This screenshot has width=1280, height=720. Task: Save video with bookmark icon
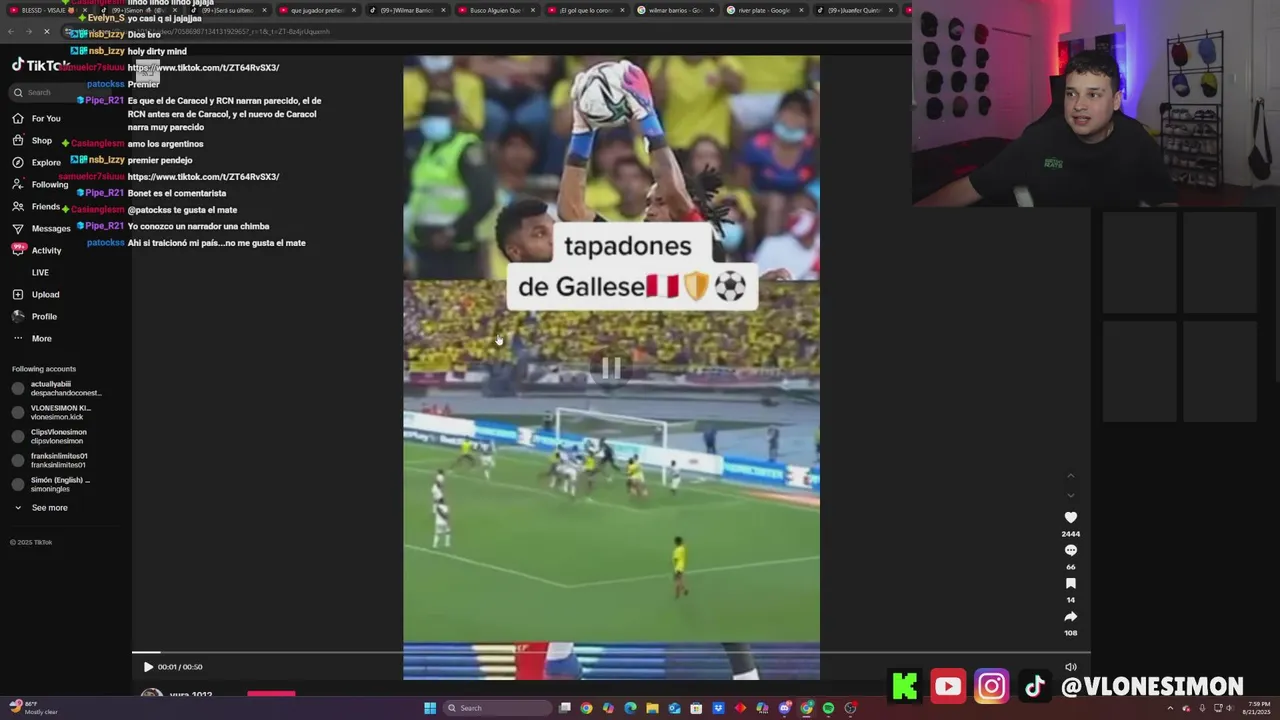click(1070, 583)
